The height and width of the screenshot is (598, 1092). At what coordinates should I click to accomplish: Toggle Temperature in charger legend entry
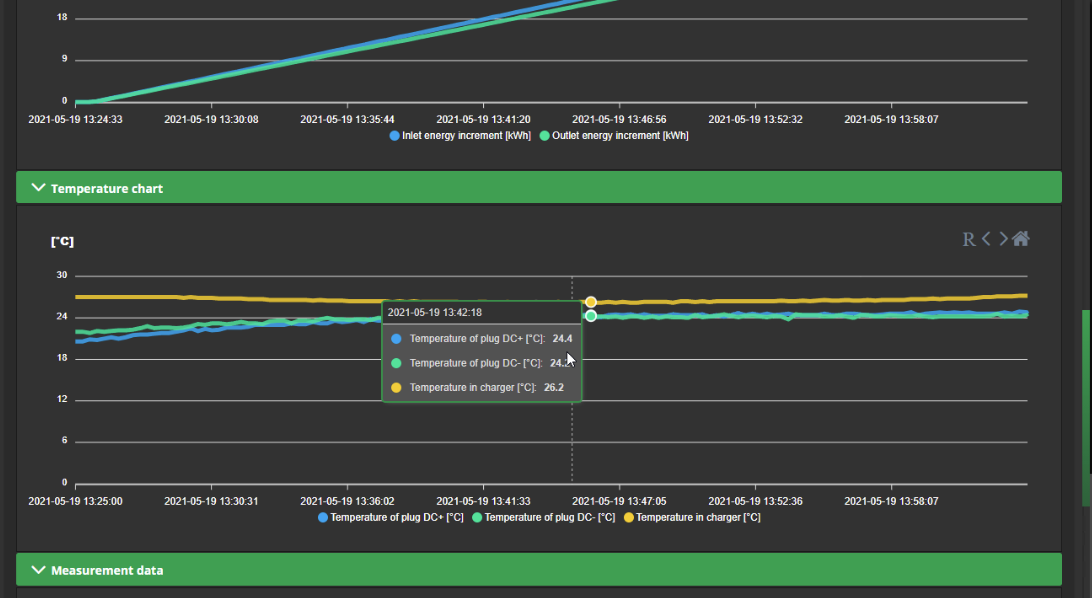[692, 518]
